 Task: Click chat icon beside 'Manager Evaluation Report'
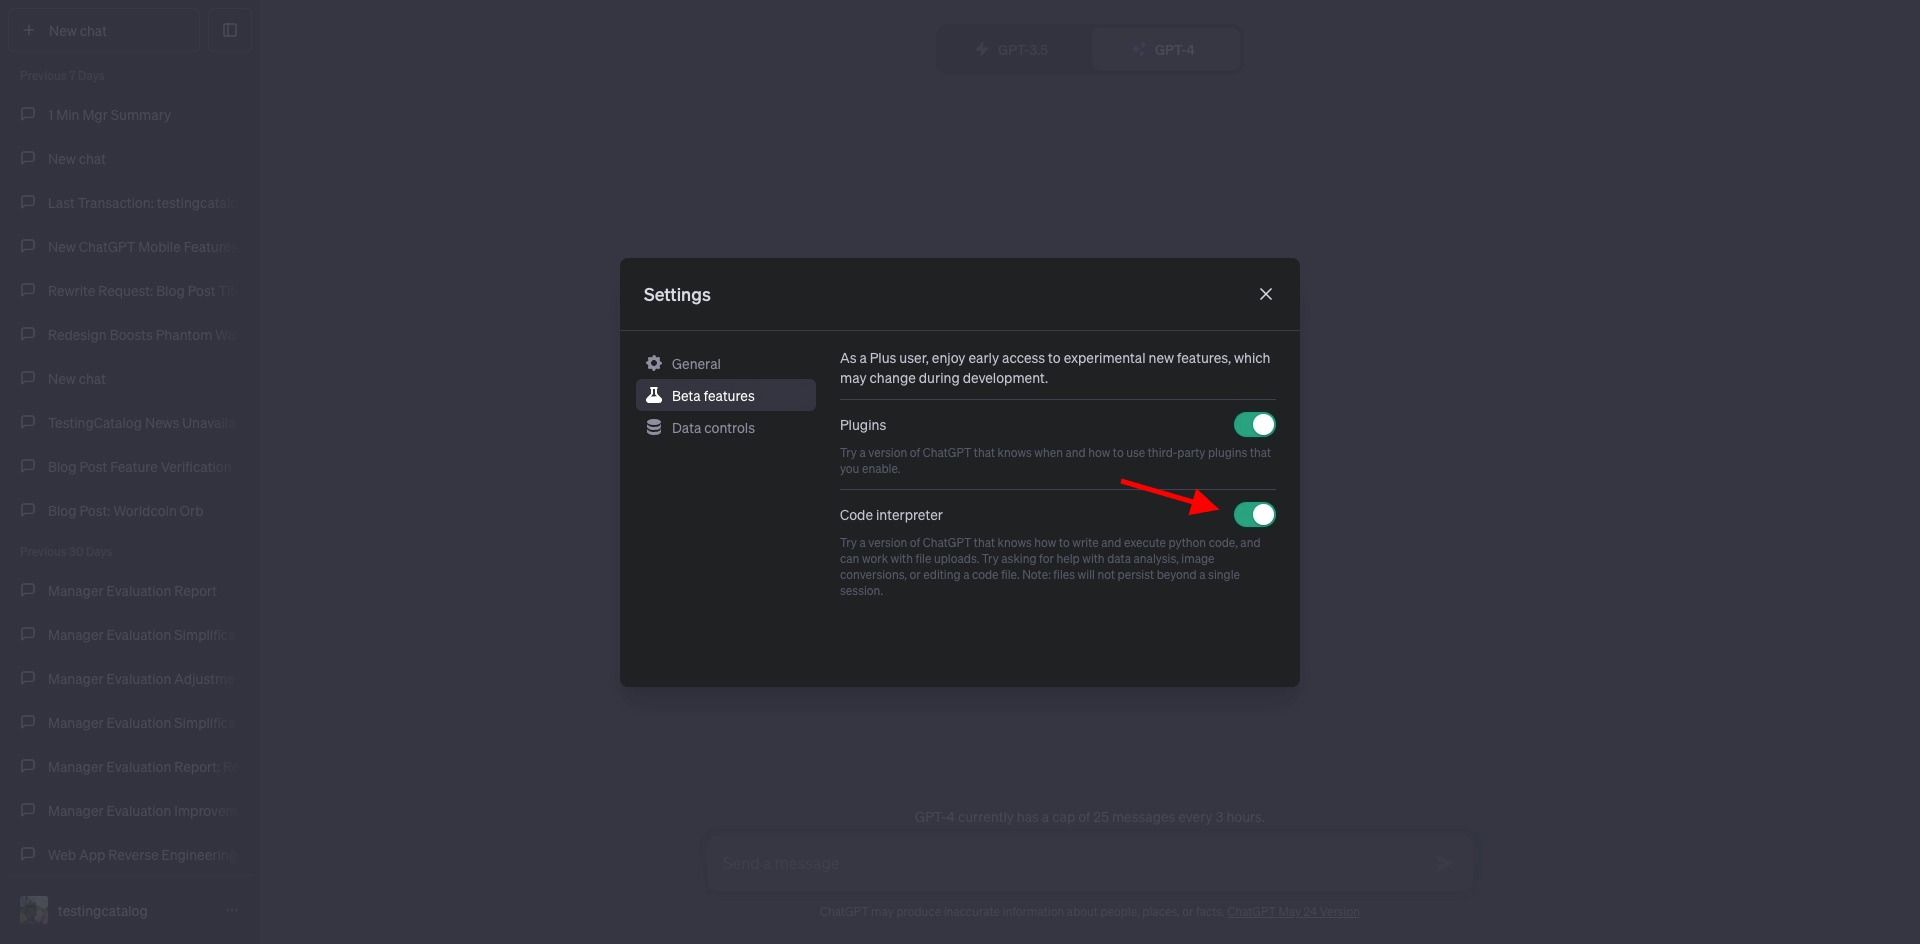pyautogui.click(x=28, y=590)
